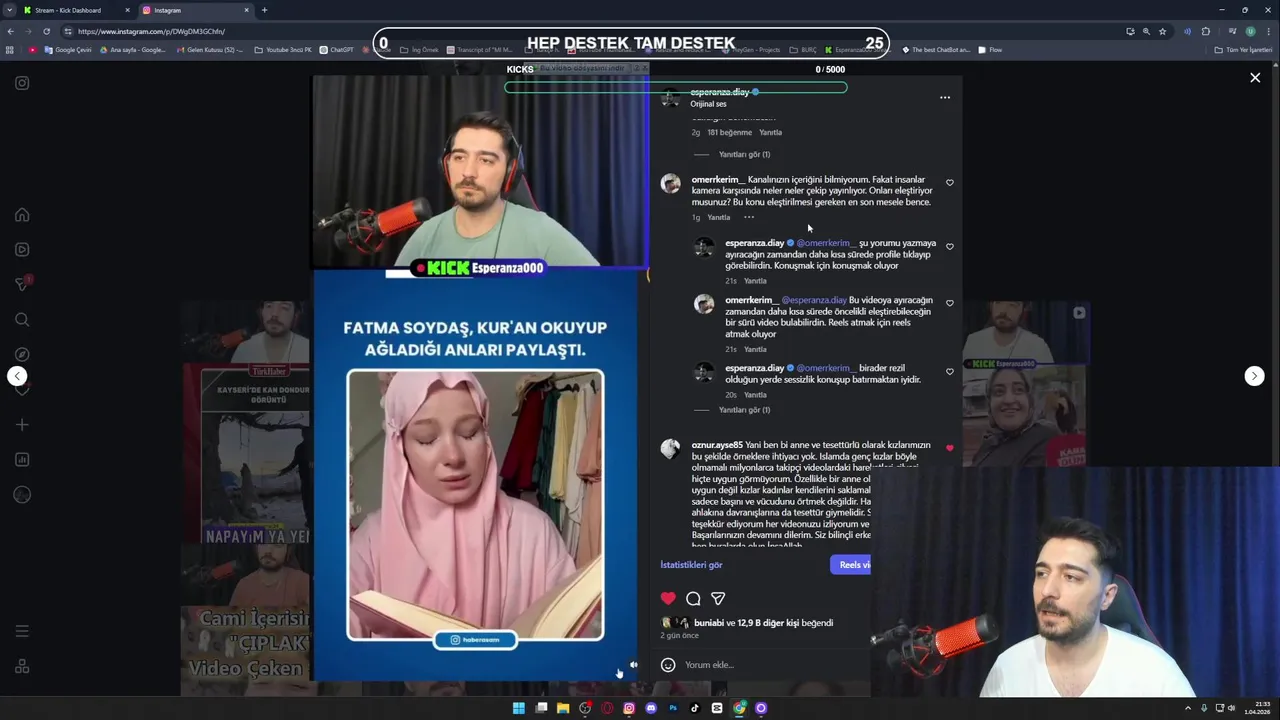Open the BURÇ bookmarks folder
Viewport: 1280px width, 720px height.
pos(803,50)
